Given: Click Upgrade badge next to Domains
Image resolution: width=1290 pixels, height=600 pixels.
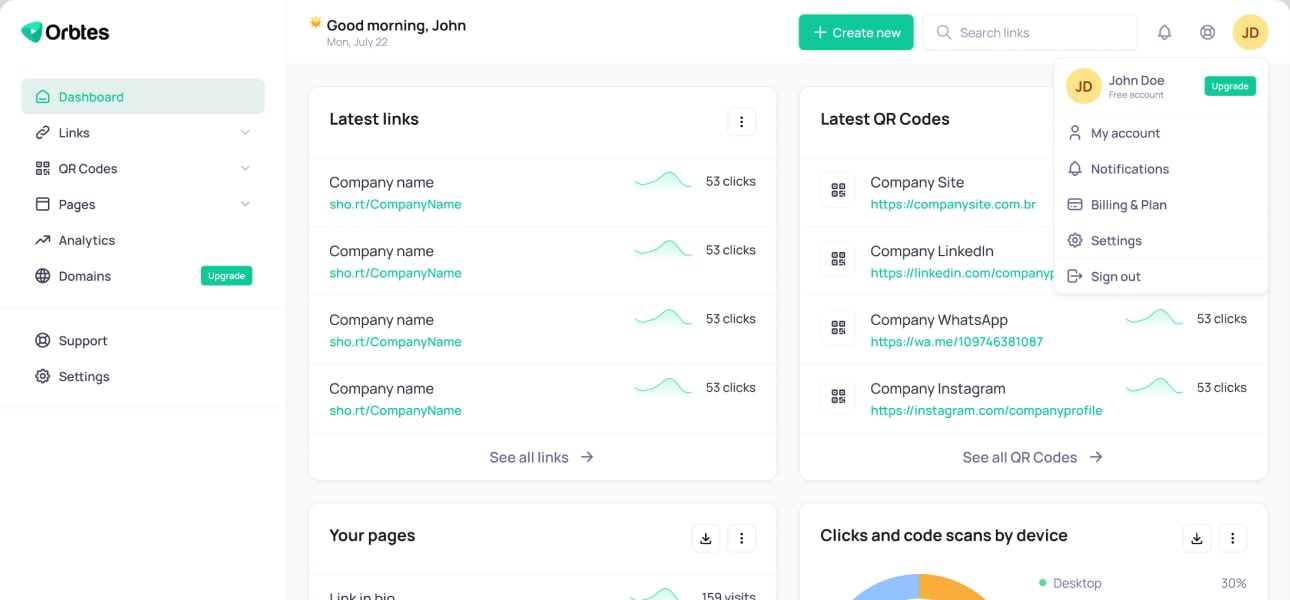Looking at the screenshot, I should (226, 276).
